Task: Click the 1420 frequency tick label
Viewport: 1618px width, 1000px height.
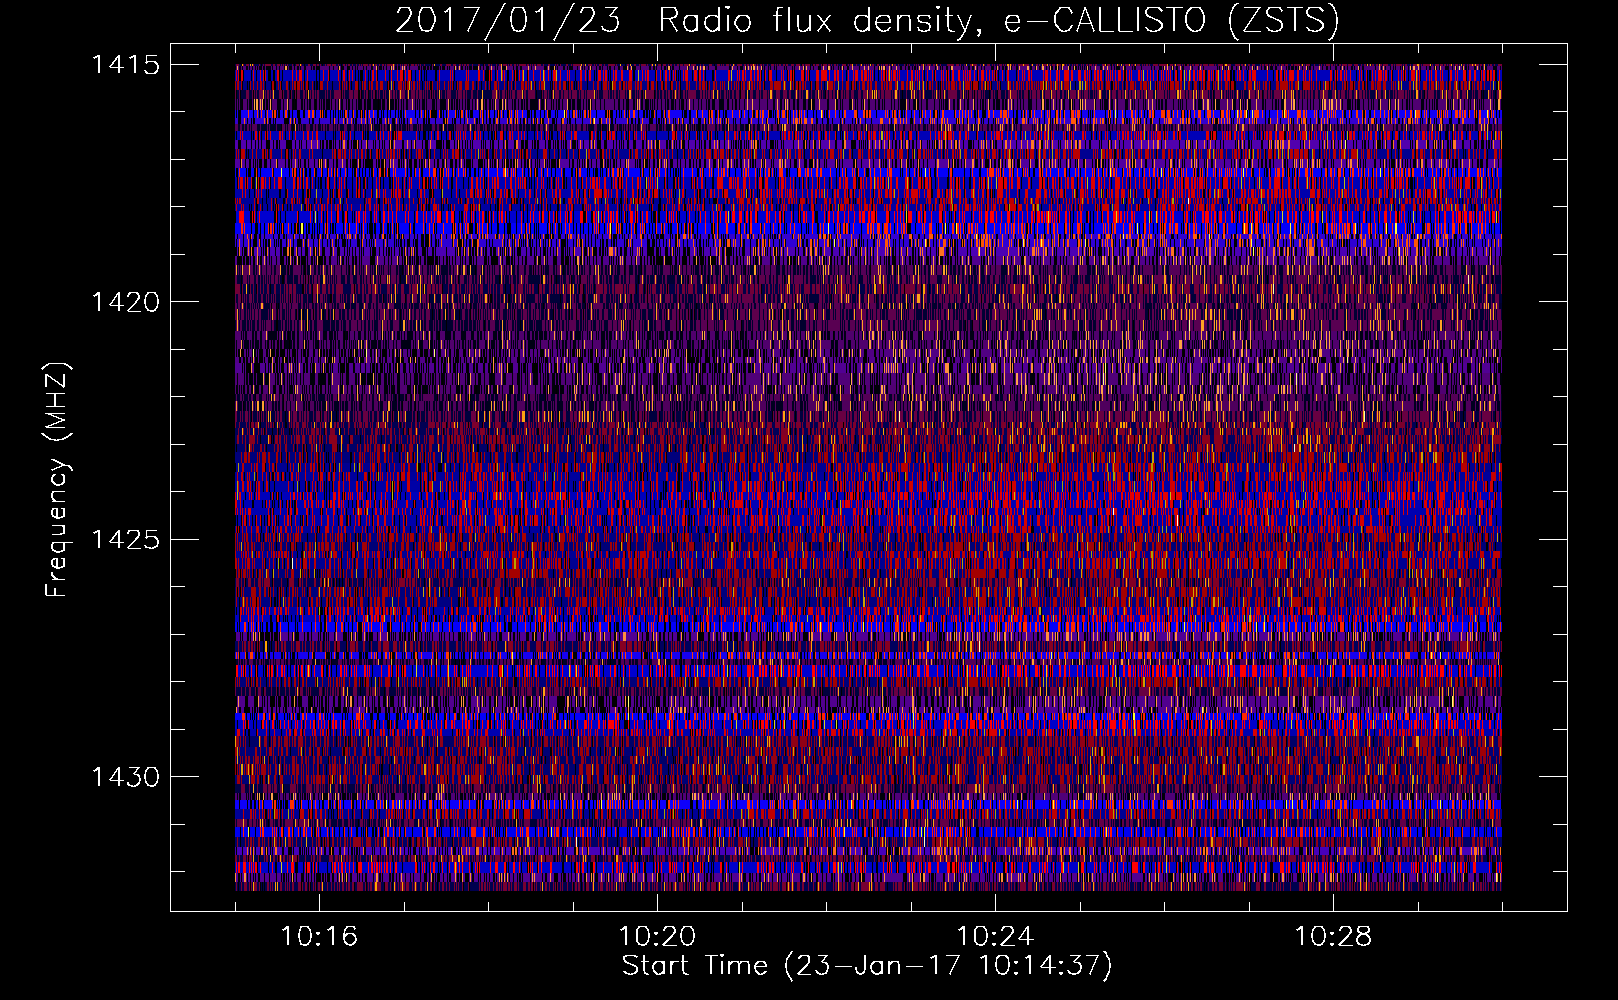Action: (125, 302)
